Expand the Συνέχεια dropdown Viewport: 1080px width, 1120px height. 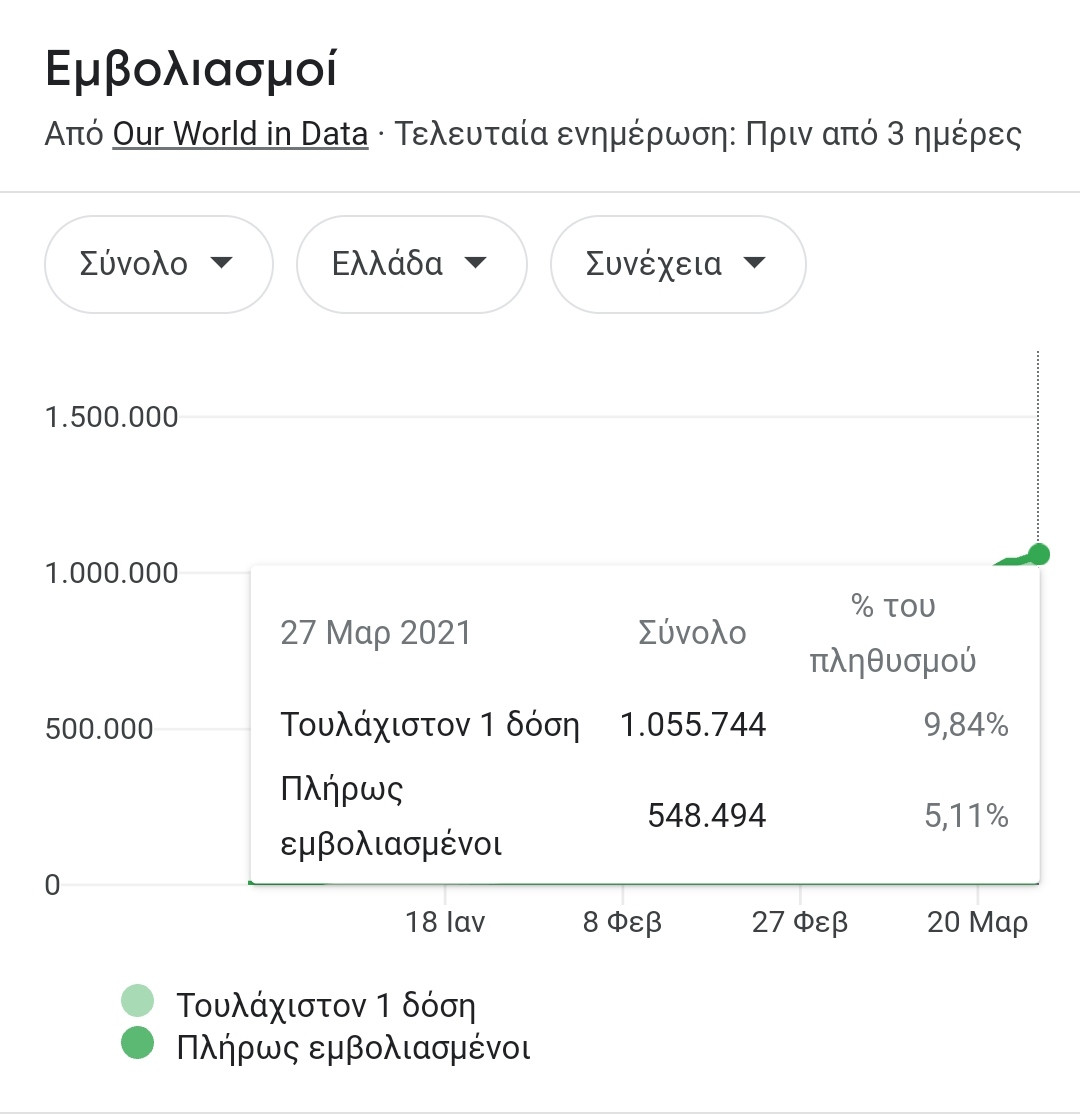click(x=677, y=264)
